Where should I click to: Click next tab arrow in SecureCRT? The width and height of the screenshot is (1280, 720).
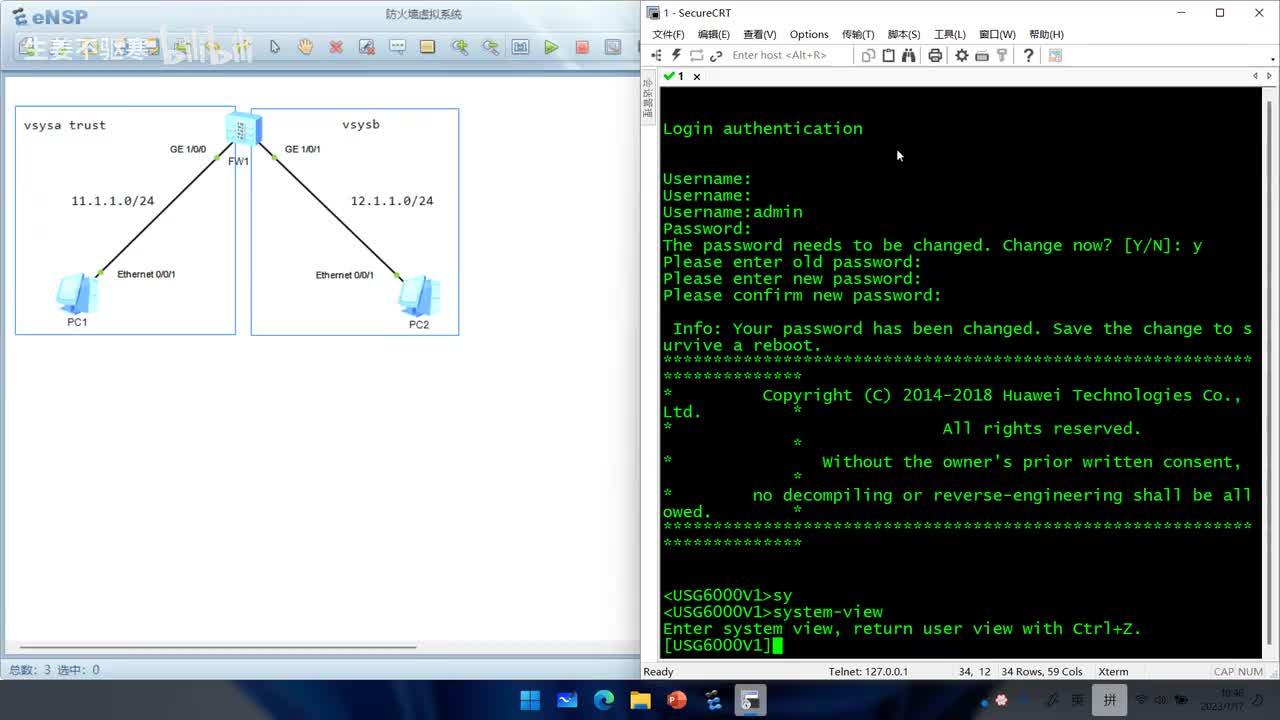pyautogui.click(x=1270, y=76)
